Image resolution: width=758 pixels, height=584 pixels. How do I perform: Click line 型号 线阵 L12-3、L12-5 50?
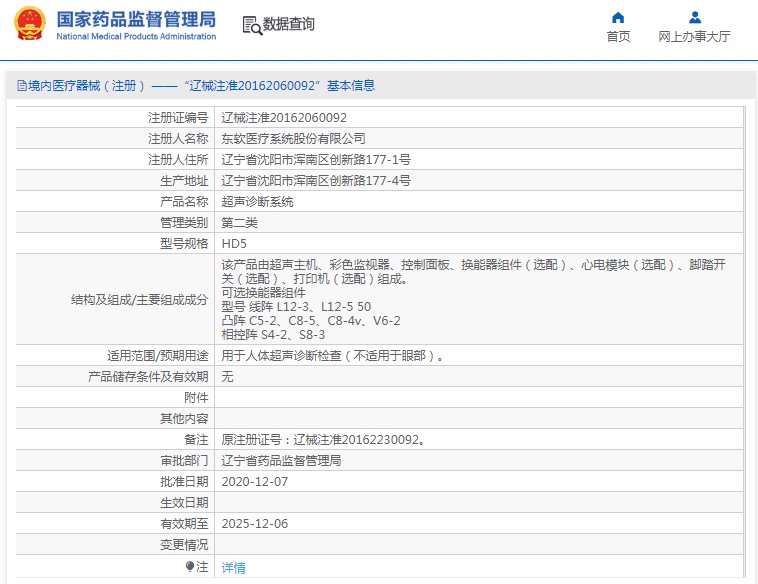click(x=296, y=307)
